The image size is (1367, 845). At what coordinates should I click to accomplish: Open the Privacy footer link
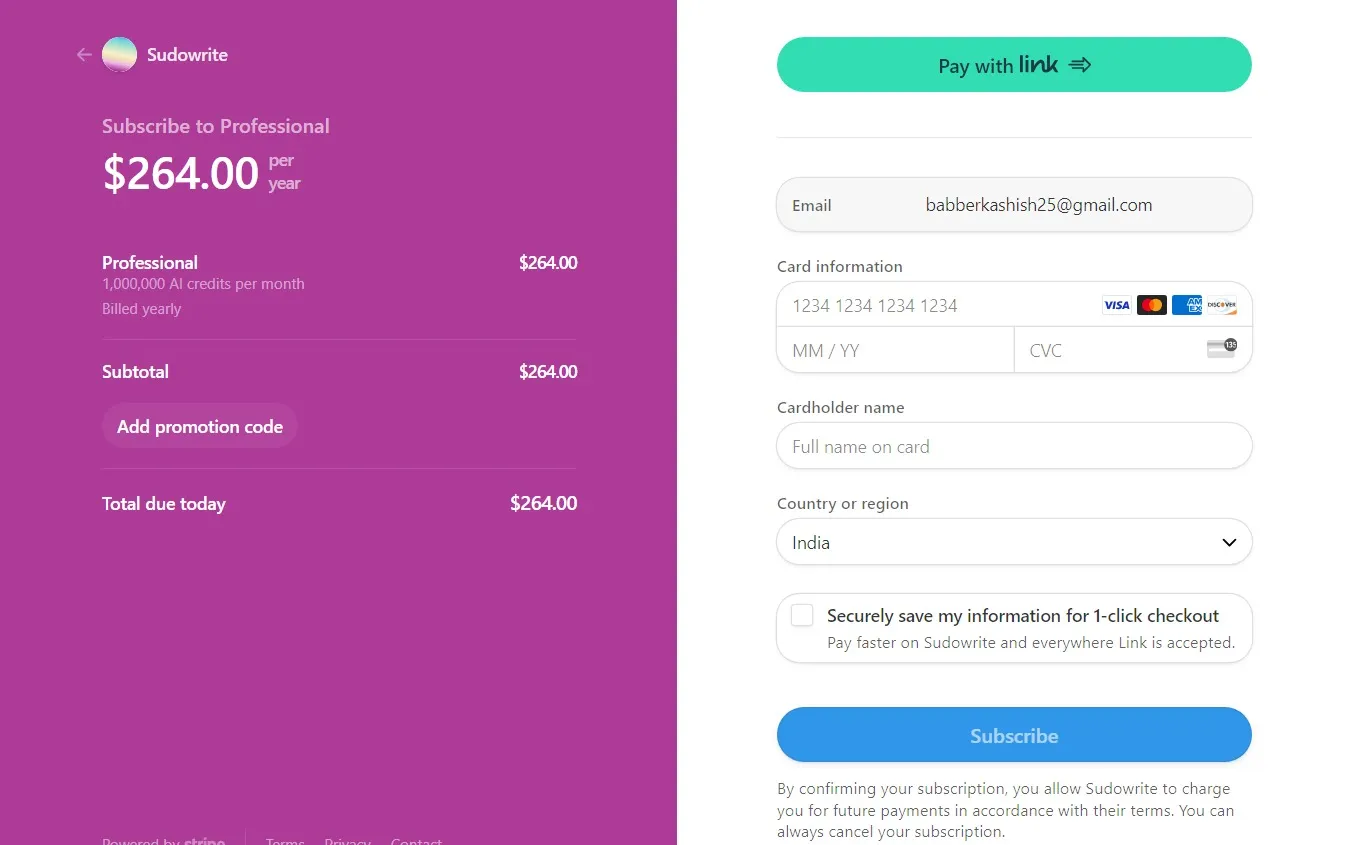point(347,841)
